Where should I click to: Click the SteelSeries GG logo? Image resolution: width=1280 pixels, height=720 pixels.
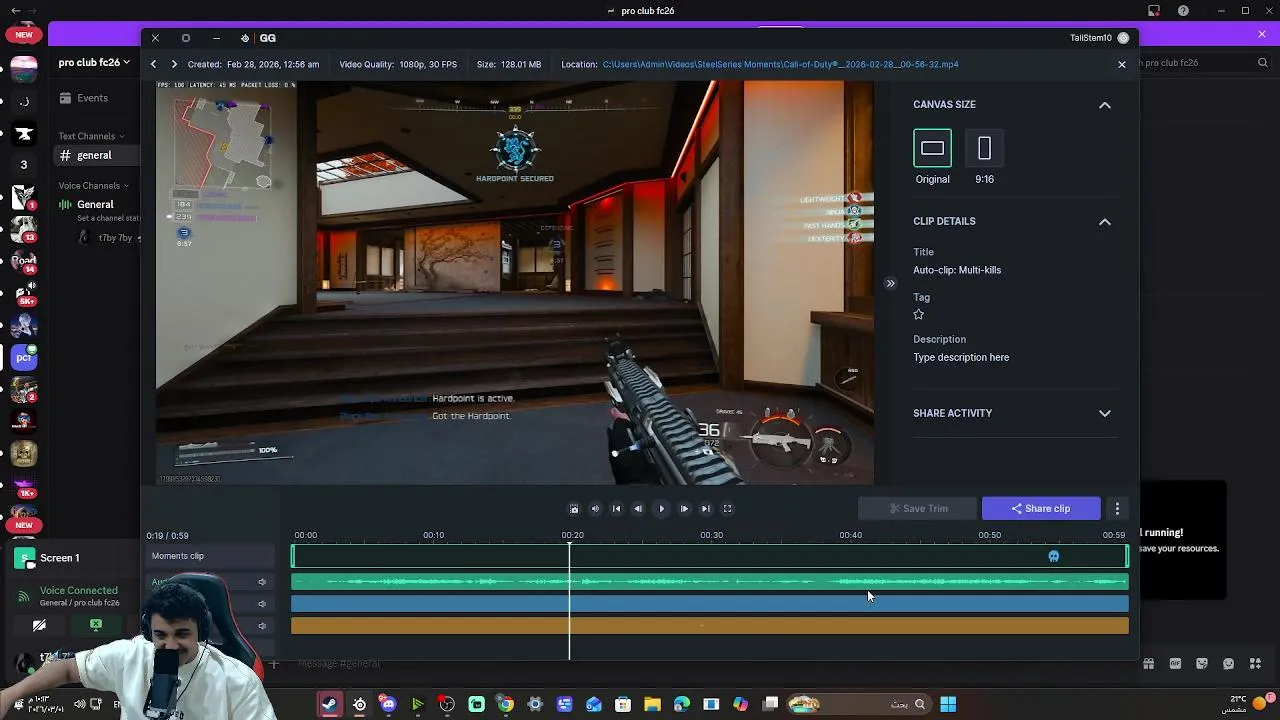[x=259, y=38]
